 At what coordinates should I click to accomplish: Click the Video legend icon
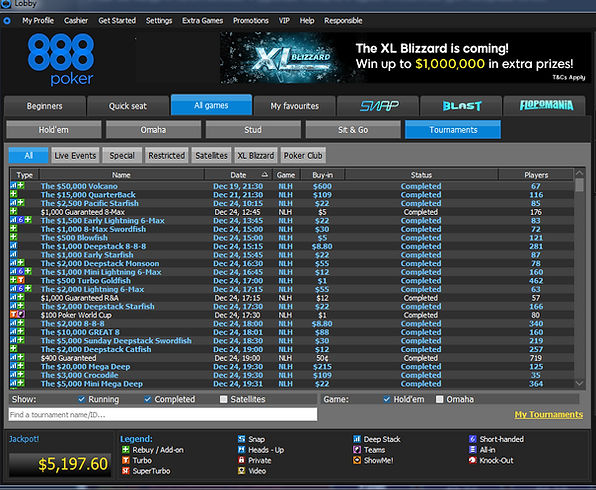pyautogui.click(x=241, y=471)
